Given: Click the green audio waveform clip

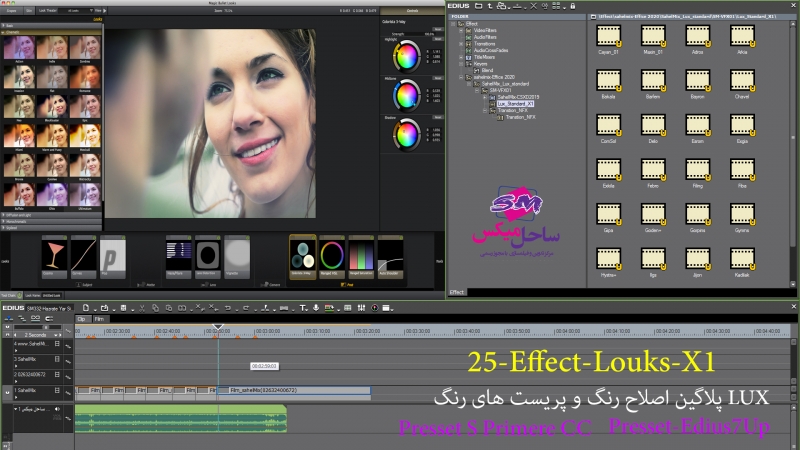Looking at the screenshot, I should tap(181, 419).
